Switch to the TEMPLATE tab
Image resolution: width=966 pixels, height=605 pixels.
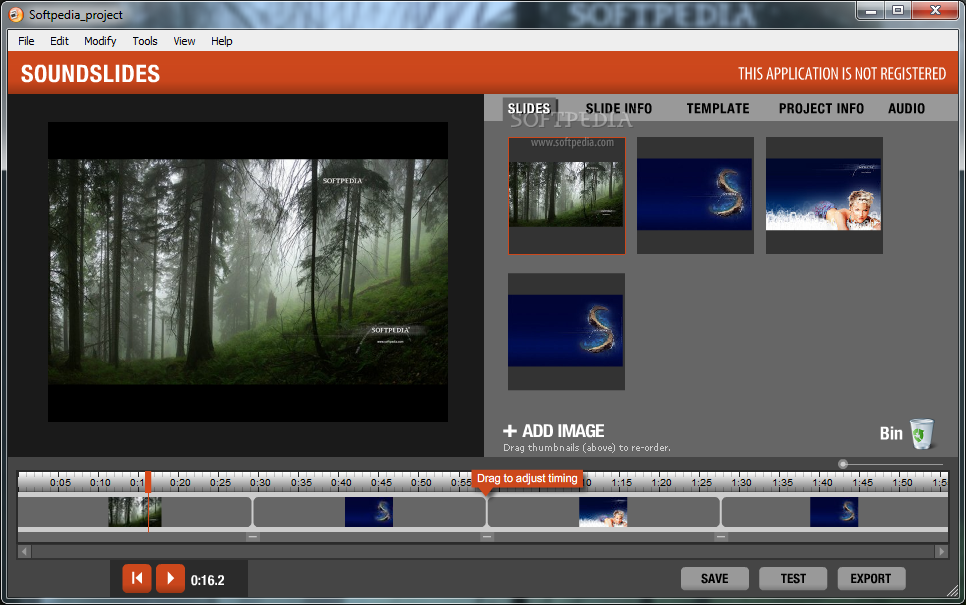pos(718,108)
